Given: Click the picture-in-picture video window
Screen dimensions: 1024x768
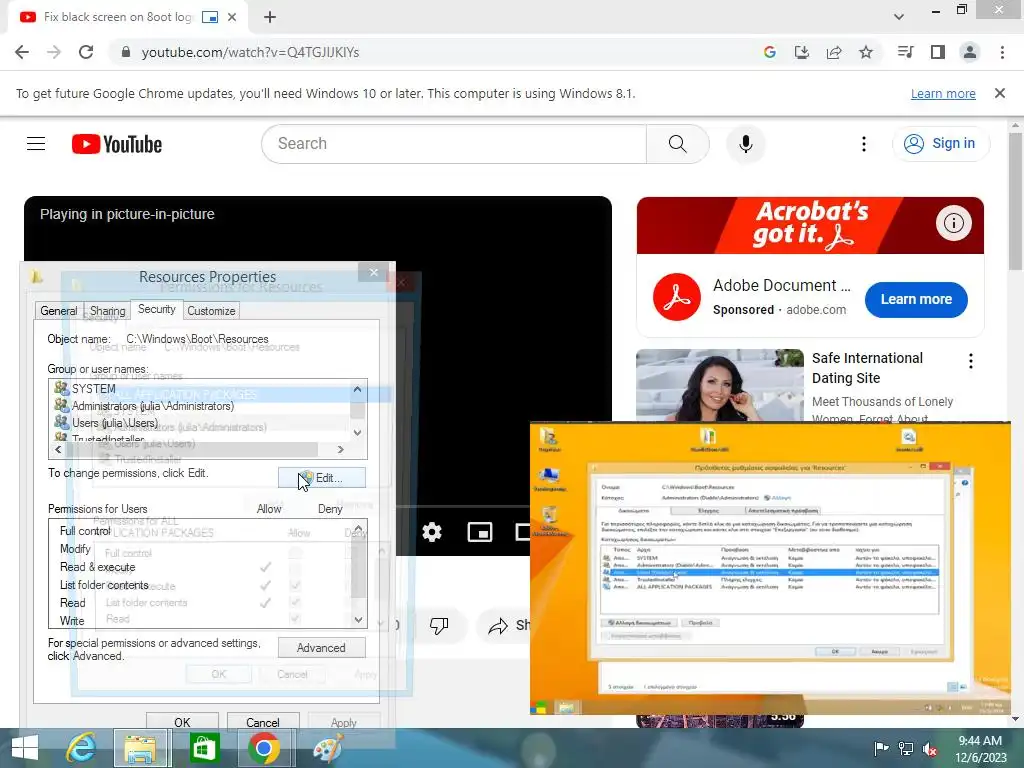Looking at the screenshot, I should point(770,568).
